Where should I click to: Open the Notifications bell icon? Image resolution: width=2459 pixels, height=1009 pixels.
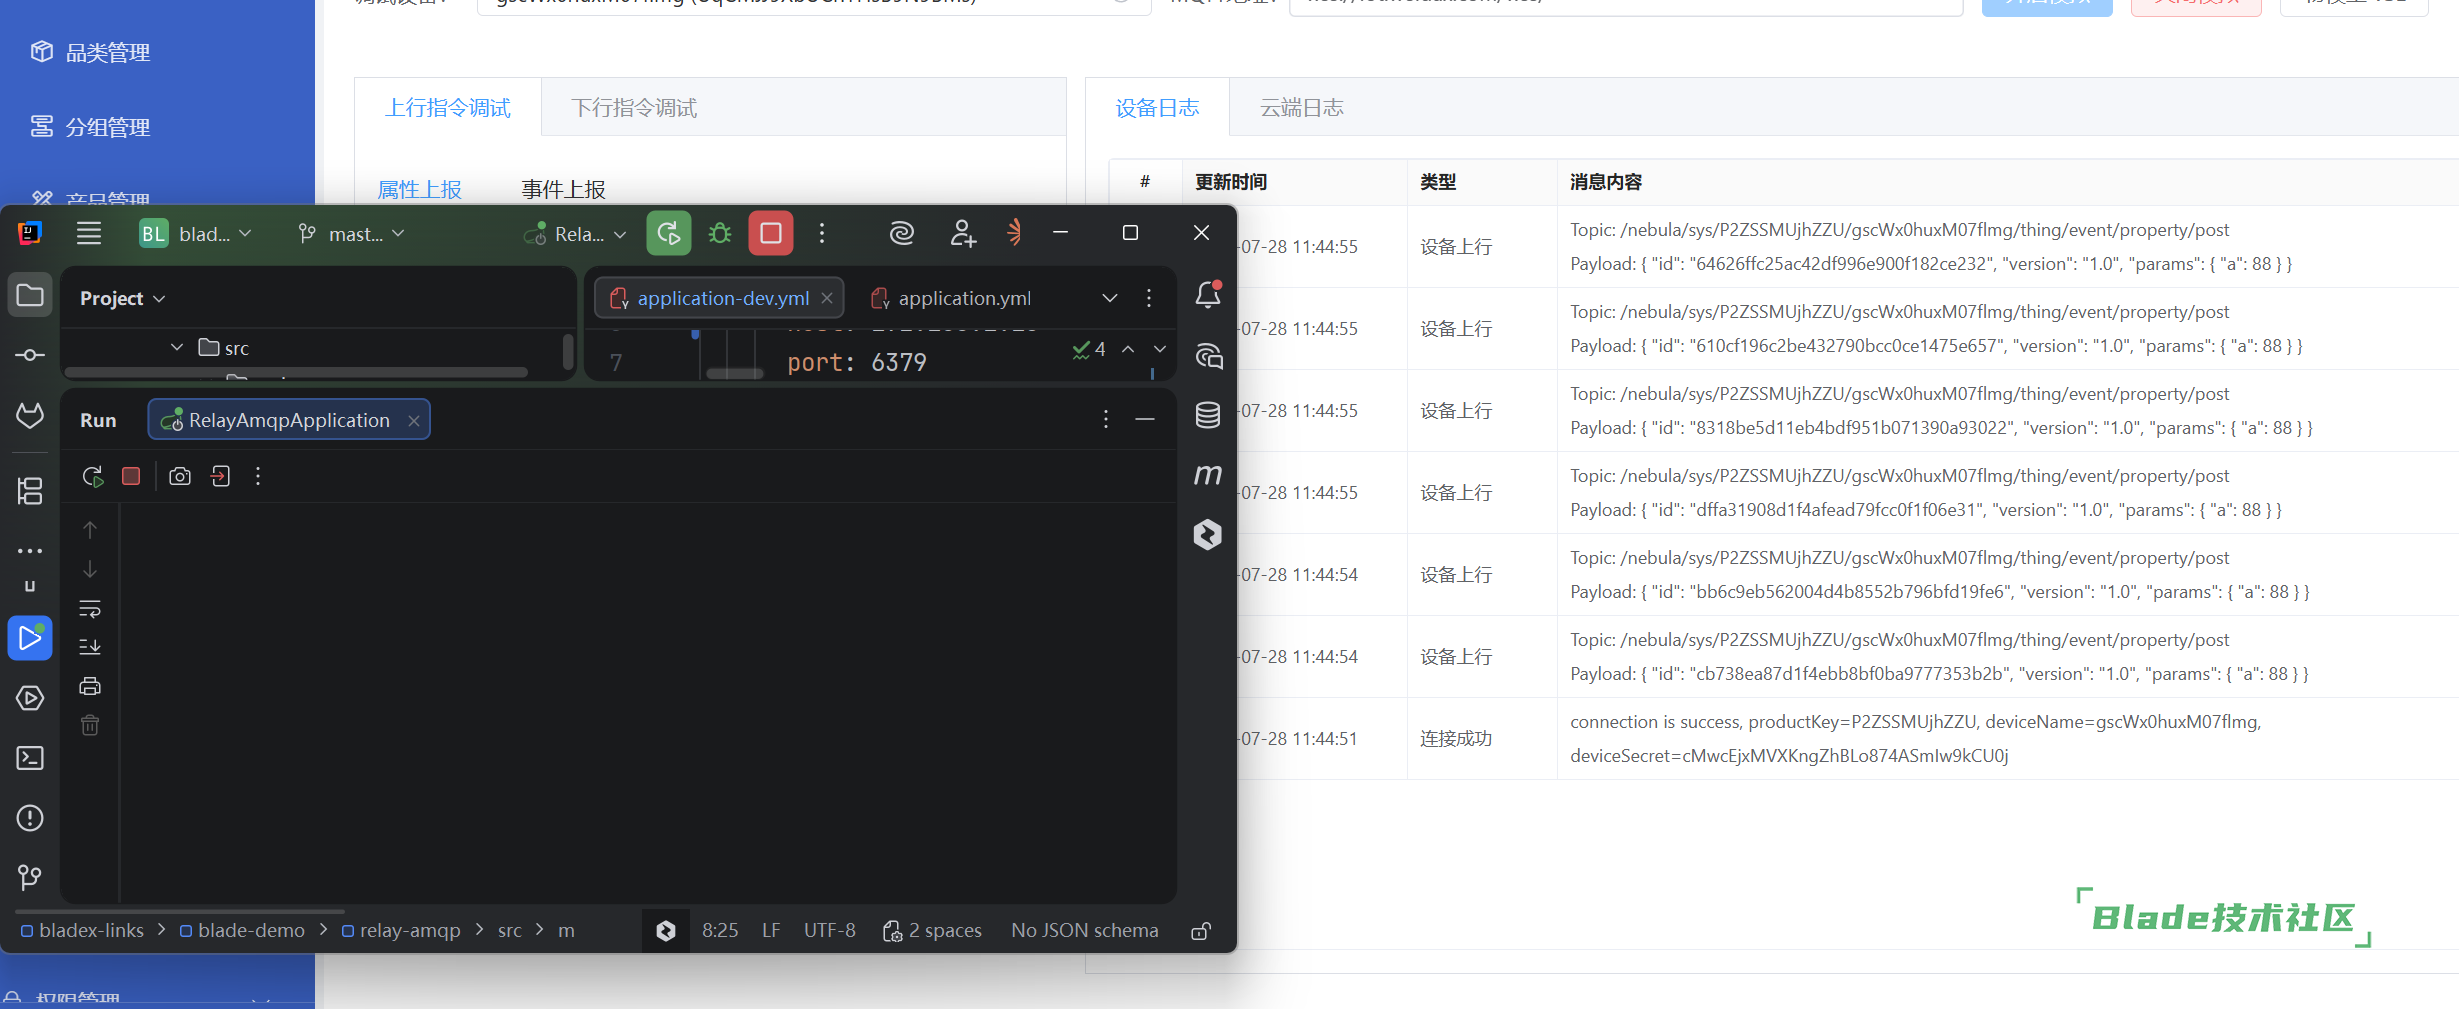(x=1208, y=295)
